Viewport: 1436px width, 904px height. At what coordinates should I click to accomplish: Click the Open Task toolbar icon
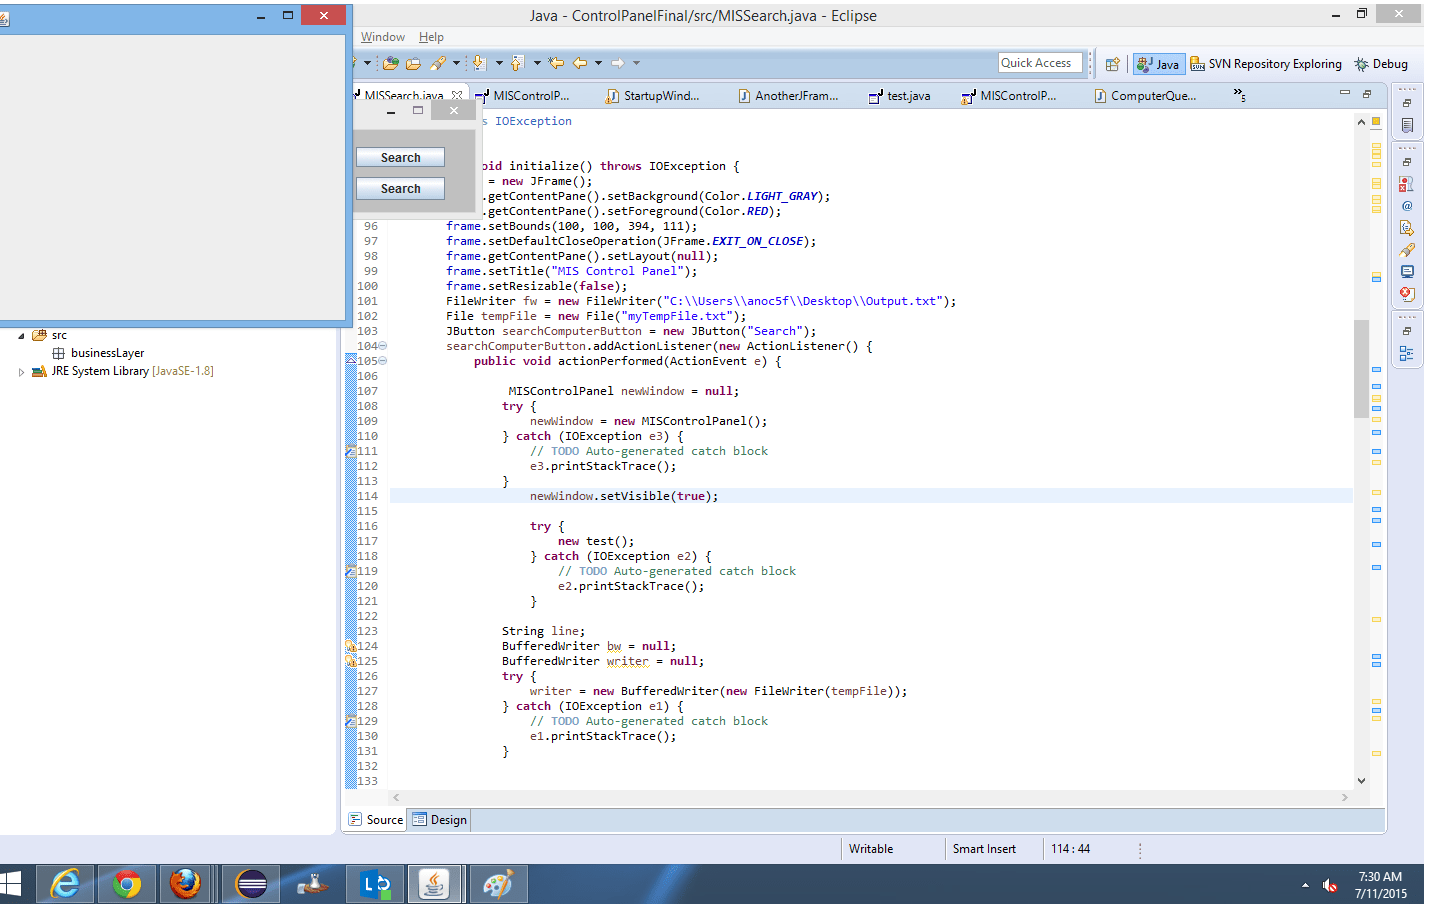tap(413, 63)
